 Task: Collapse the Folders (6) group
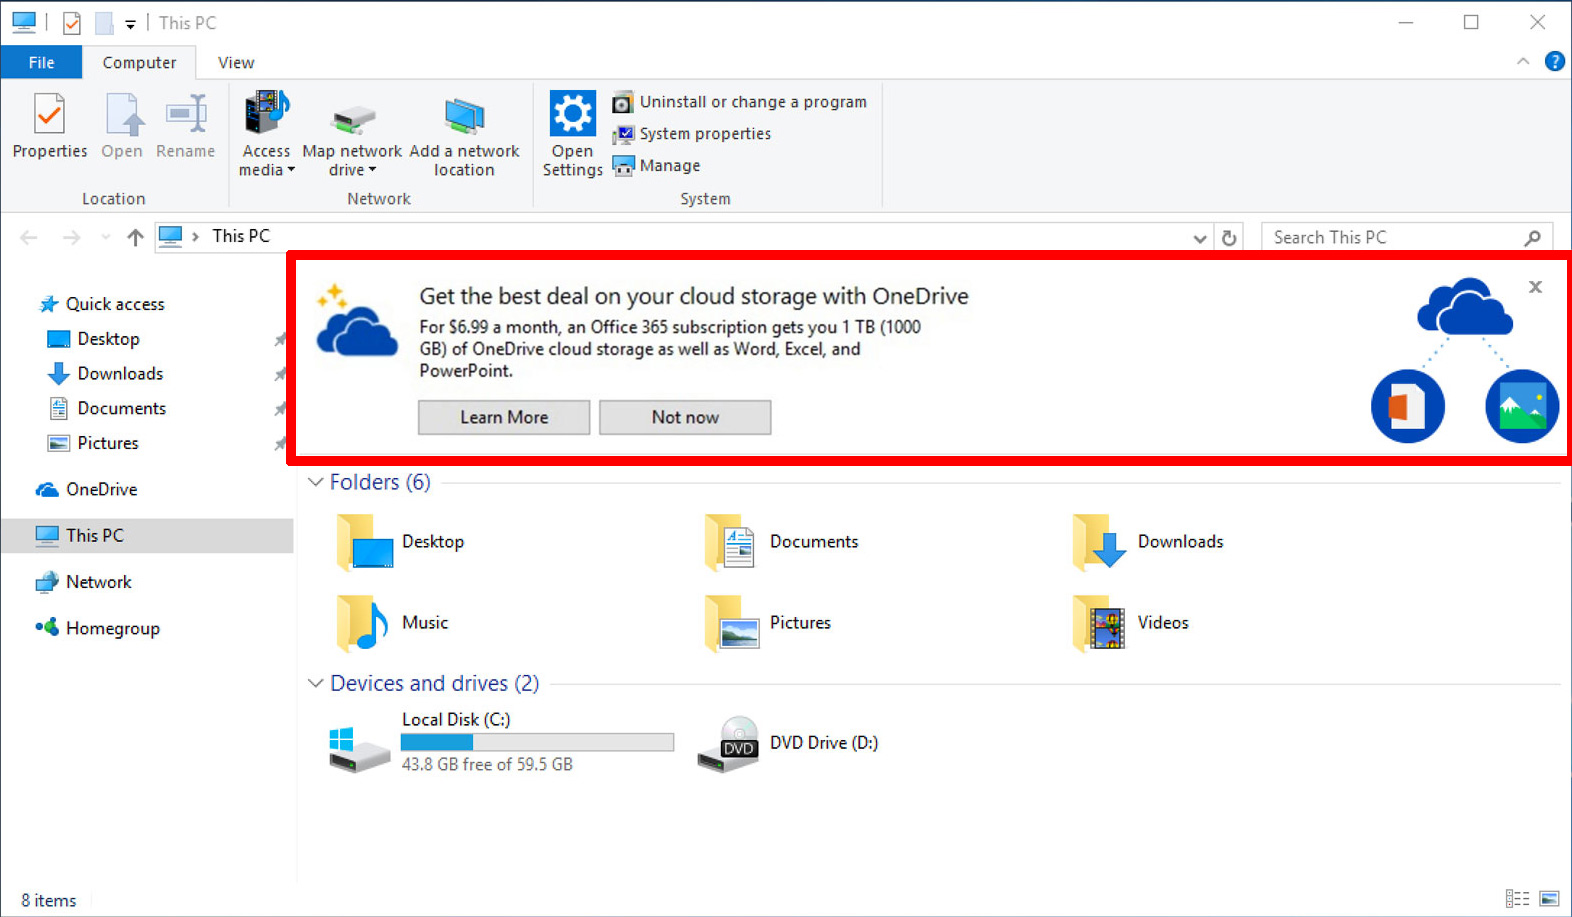tap(315, 482)
